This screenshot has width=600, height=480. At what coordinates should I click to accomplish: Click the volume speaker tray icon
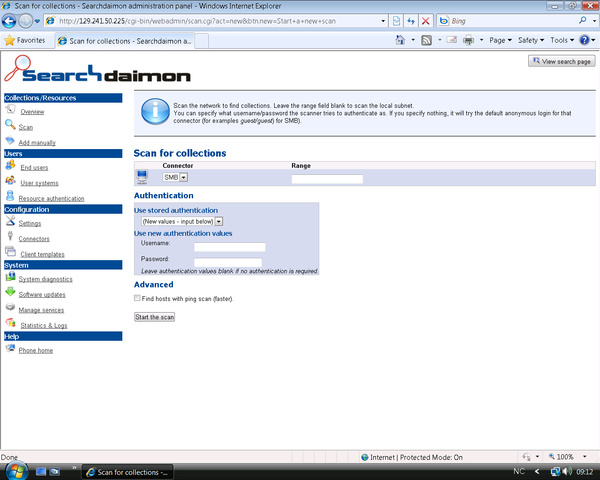coord(567,472)
